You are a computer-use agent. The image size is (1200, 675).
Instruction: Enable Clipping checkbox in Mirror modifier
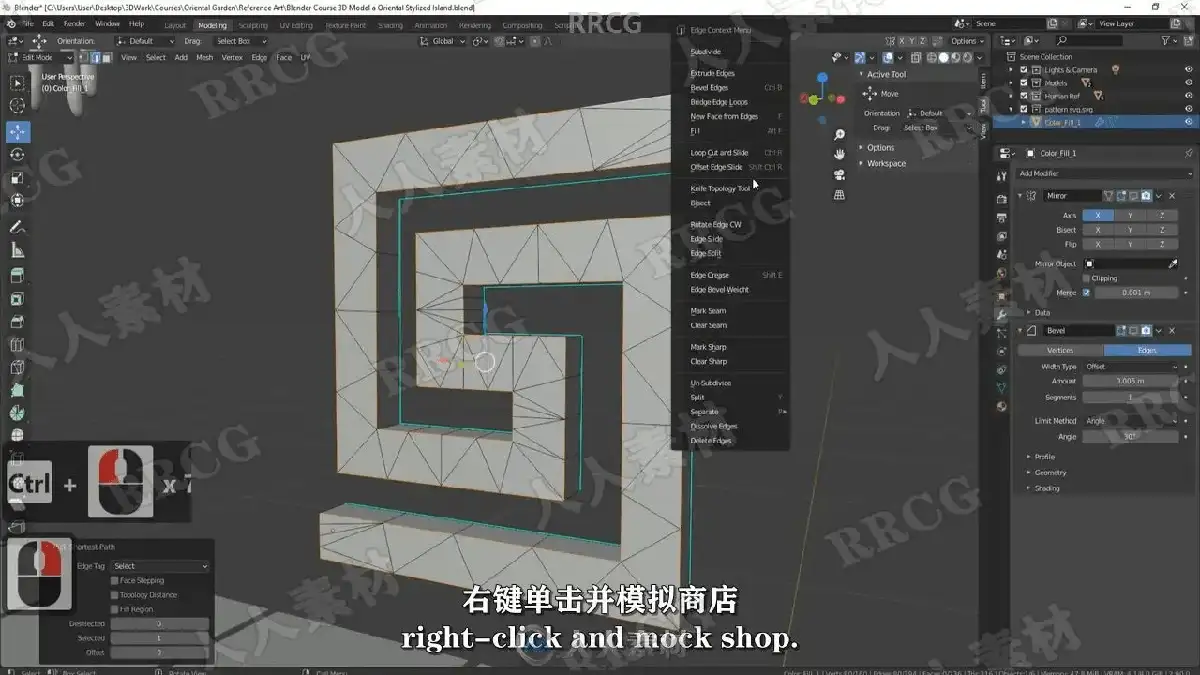tap(1087, 278)
